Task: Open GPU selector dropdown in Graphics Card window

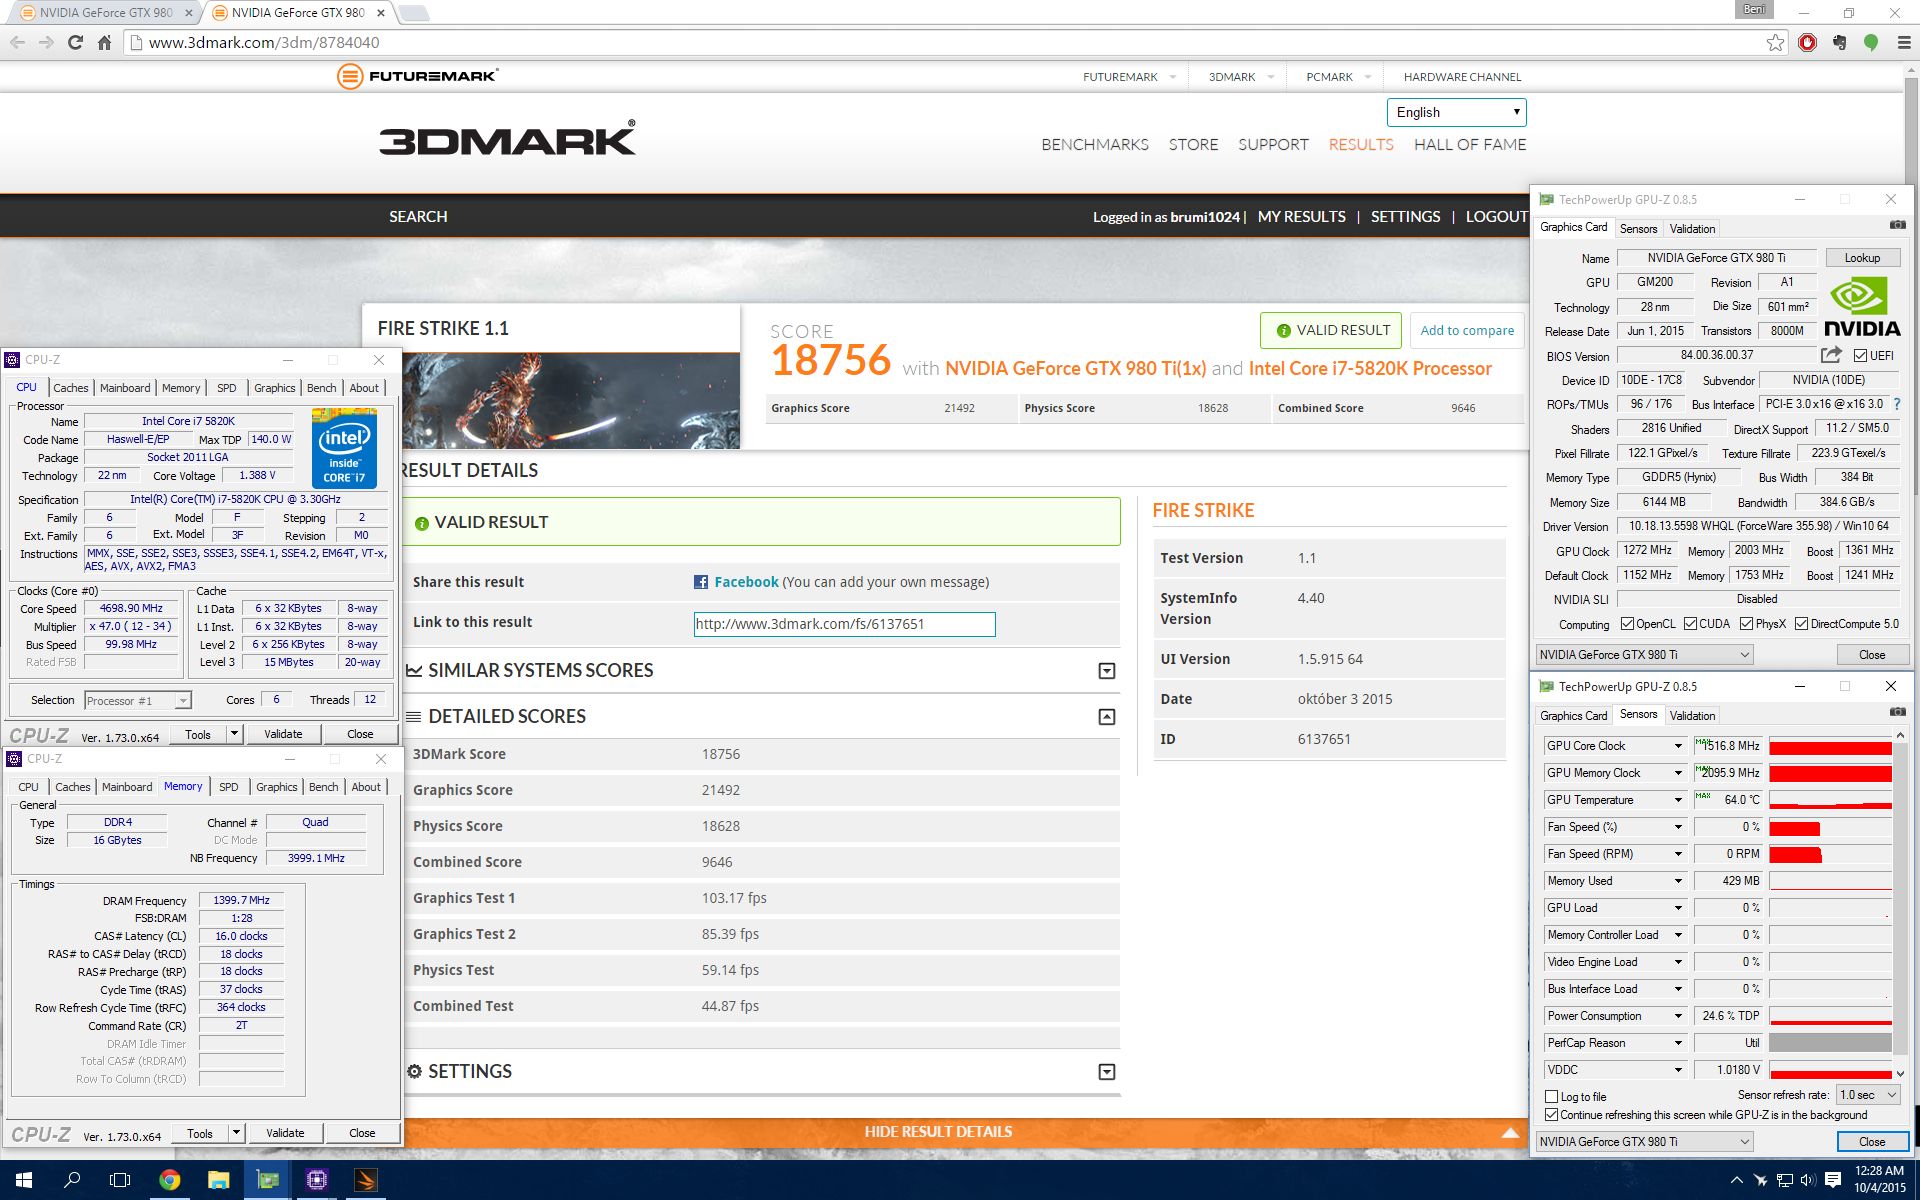Action: click(x=1644, y=655)
